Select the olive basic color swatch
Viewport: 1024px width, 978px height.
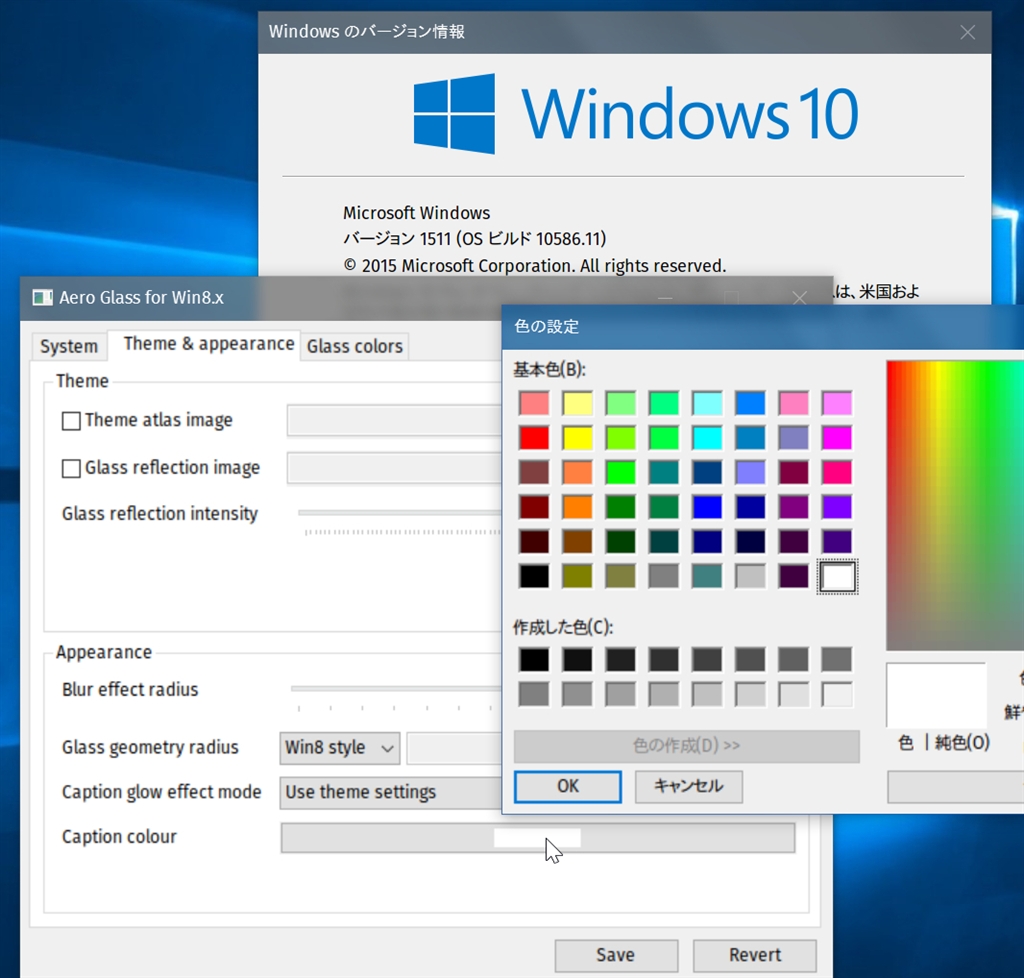[577, 576]
